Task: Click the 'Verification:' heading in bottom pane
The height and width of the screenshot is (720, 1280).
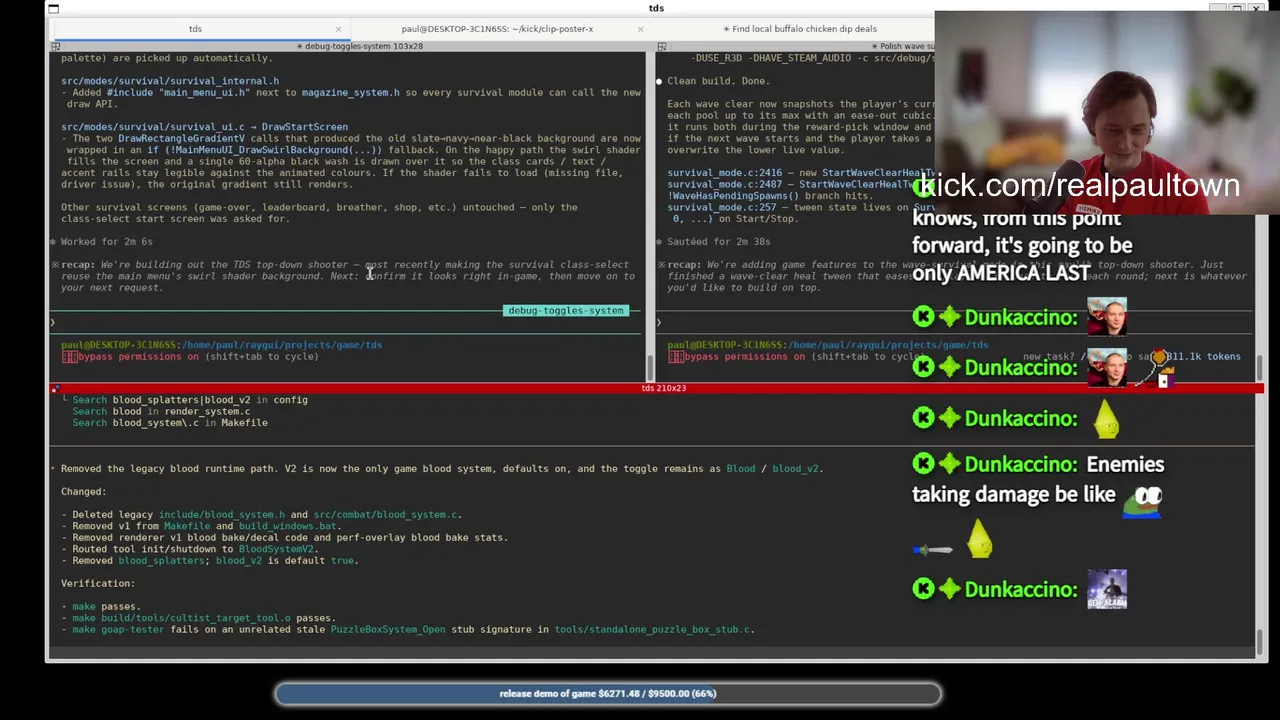Action: [98, 584]
